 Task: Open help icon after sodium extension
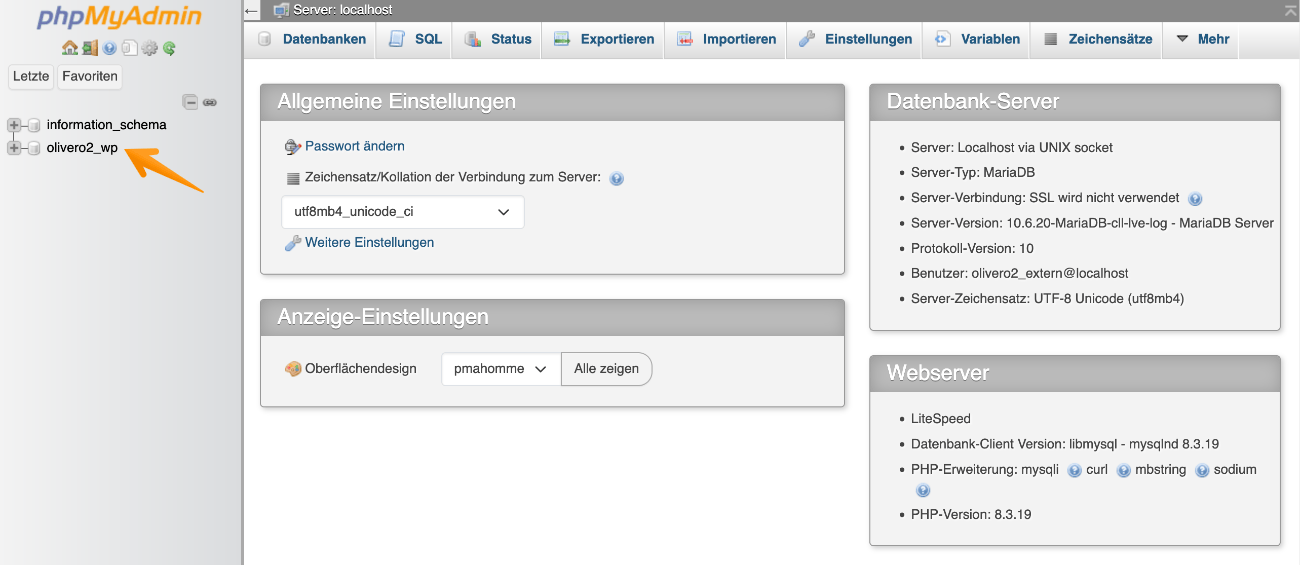pyautogui.click(x=922, y=491)
